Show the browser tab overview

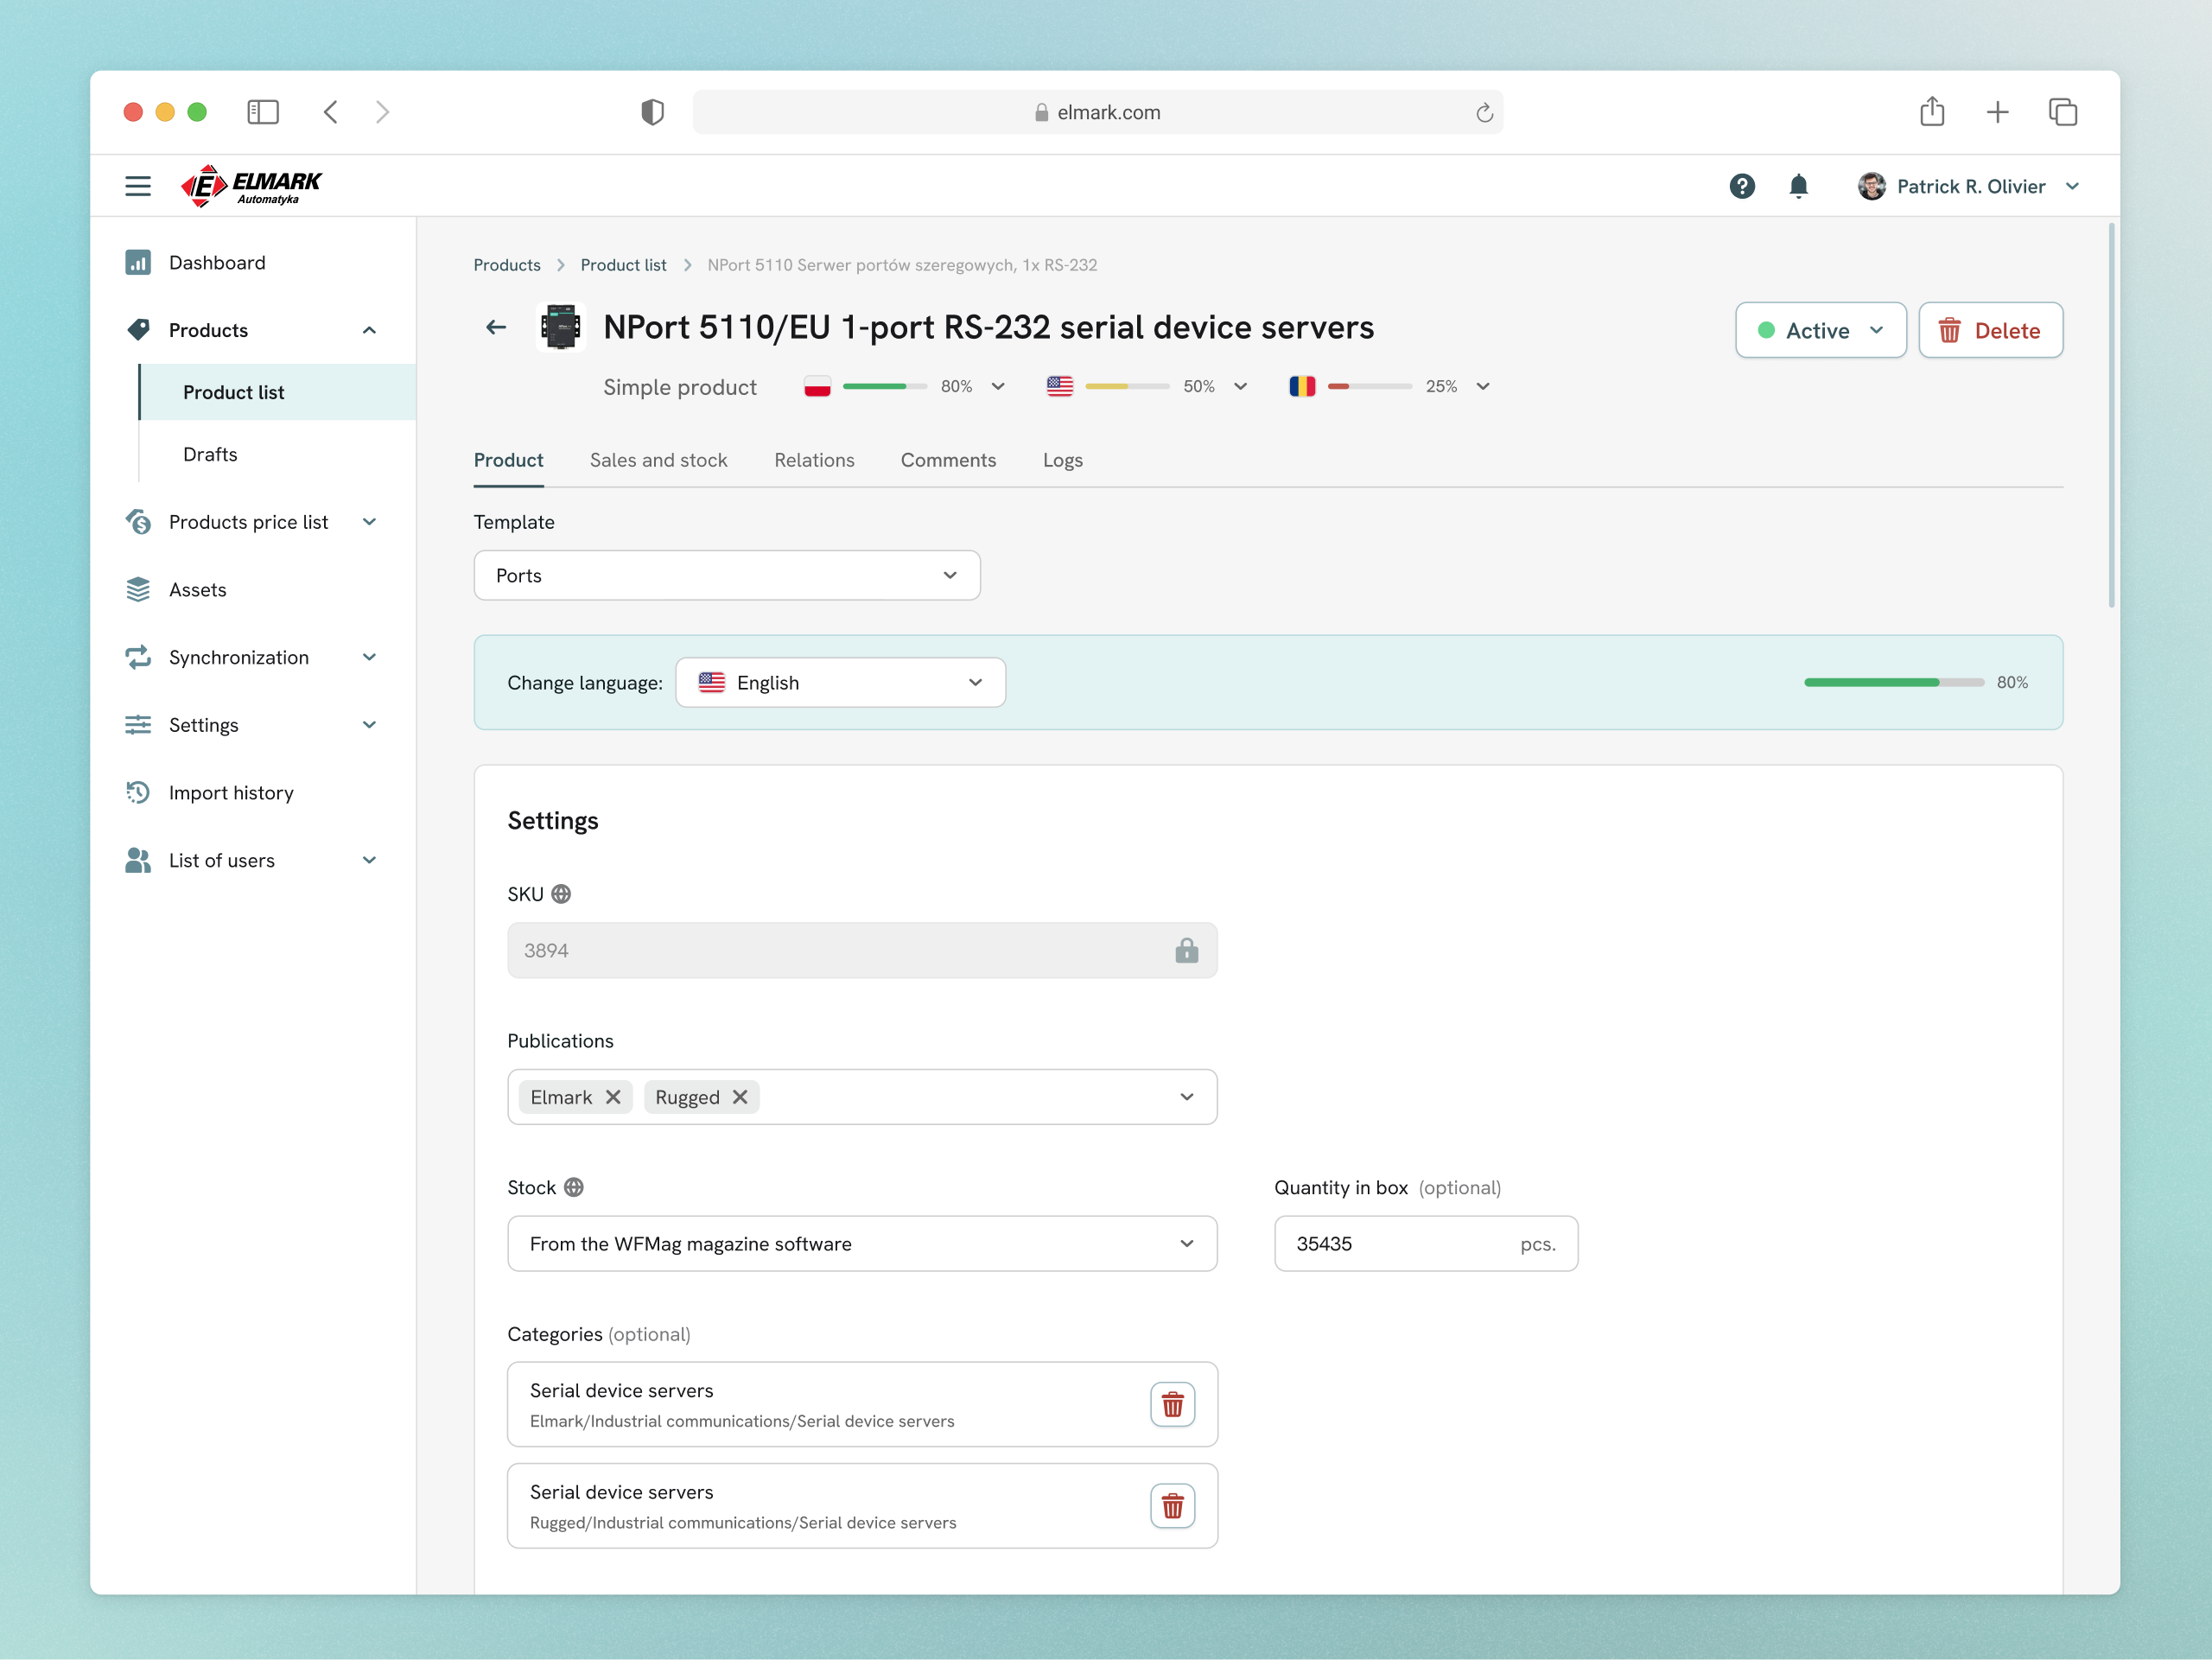point(2062,112)
